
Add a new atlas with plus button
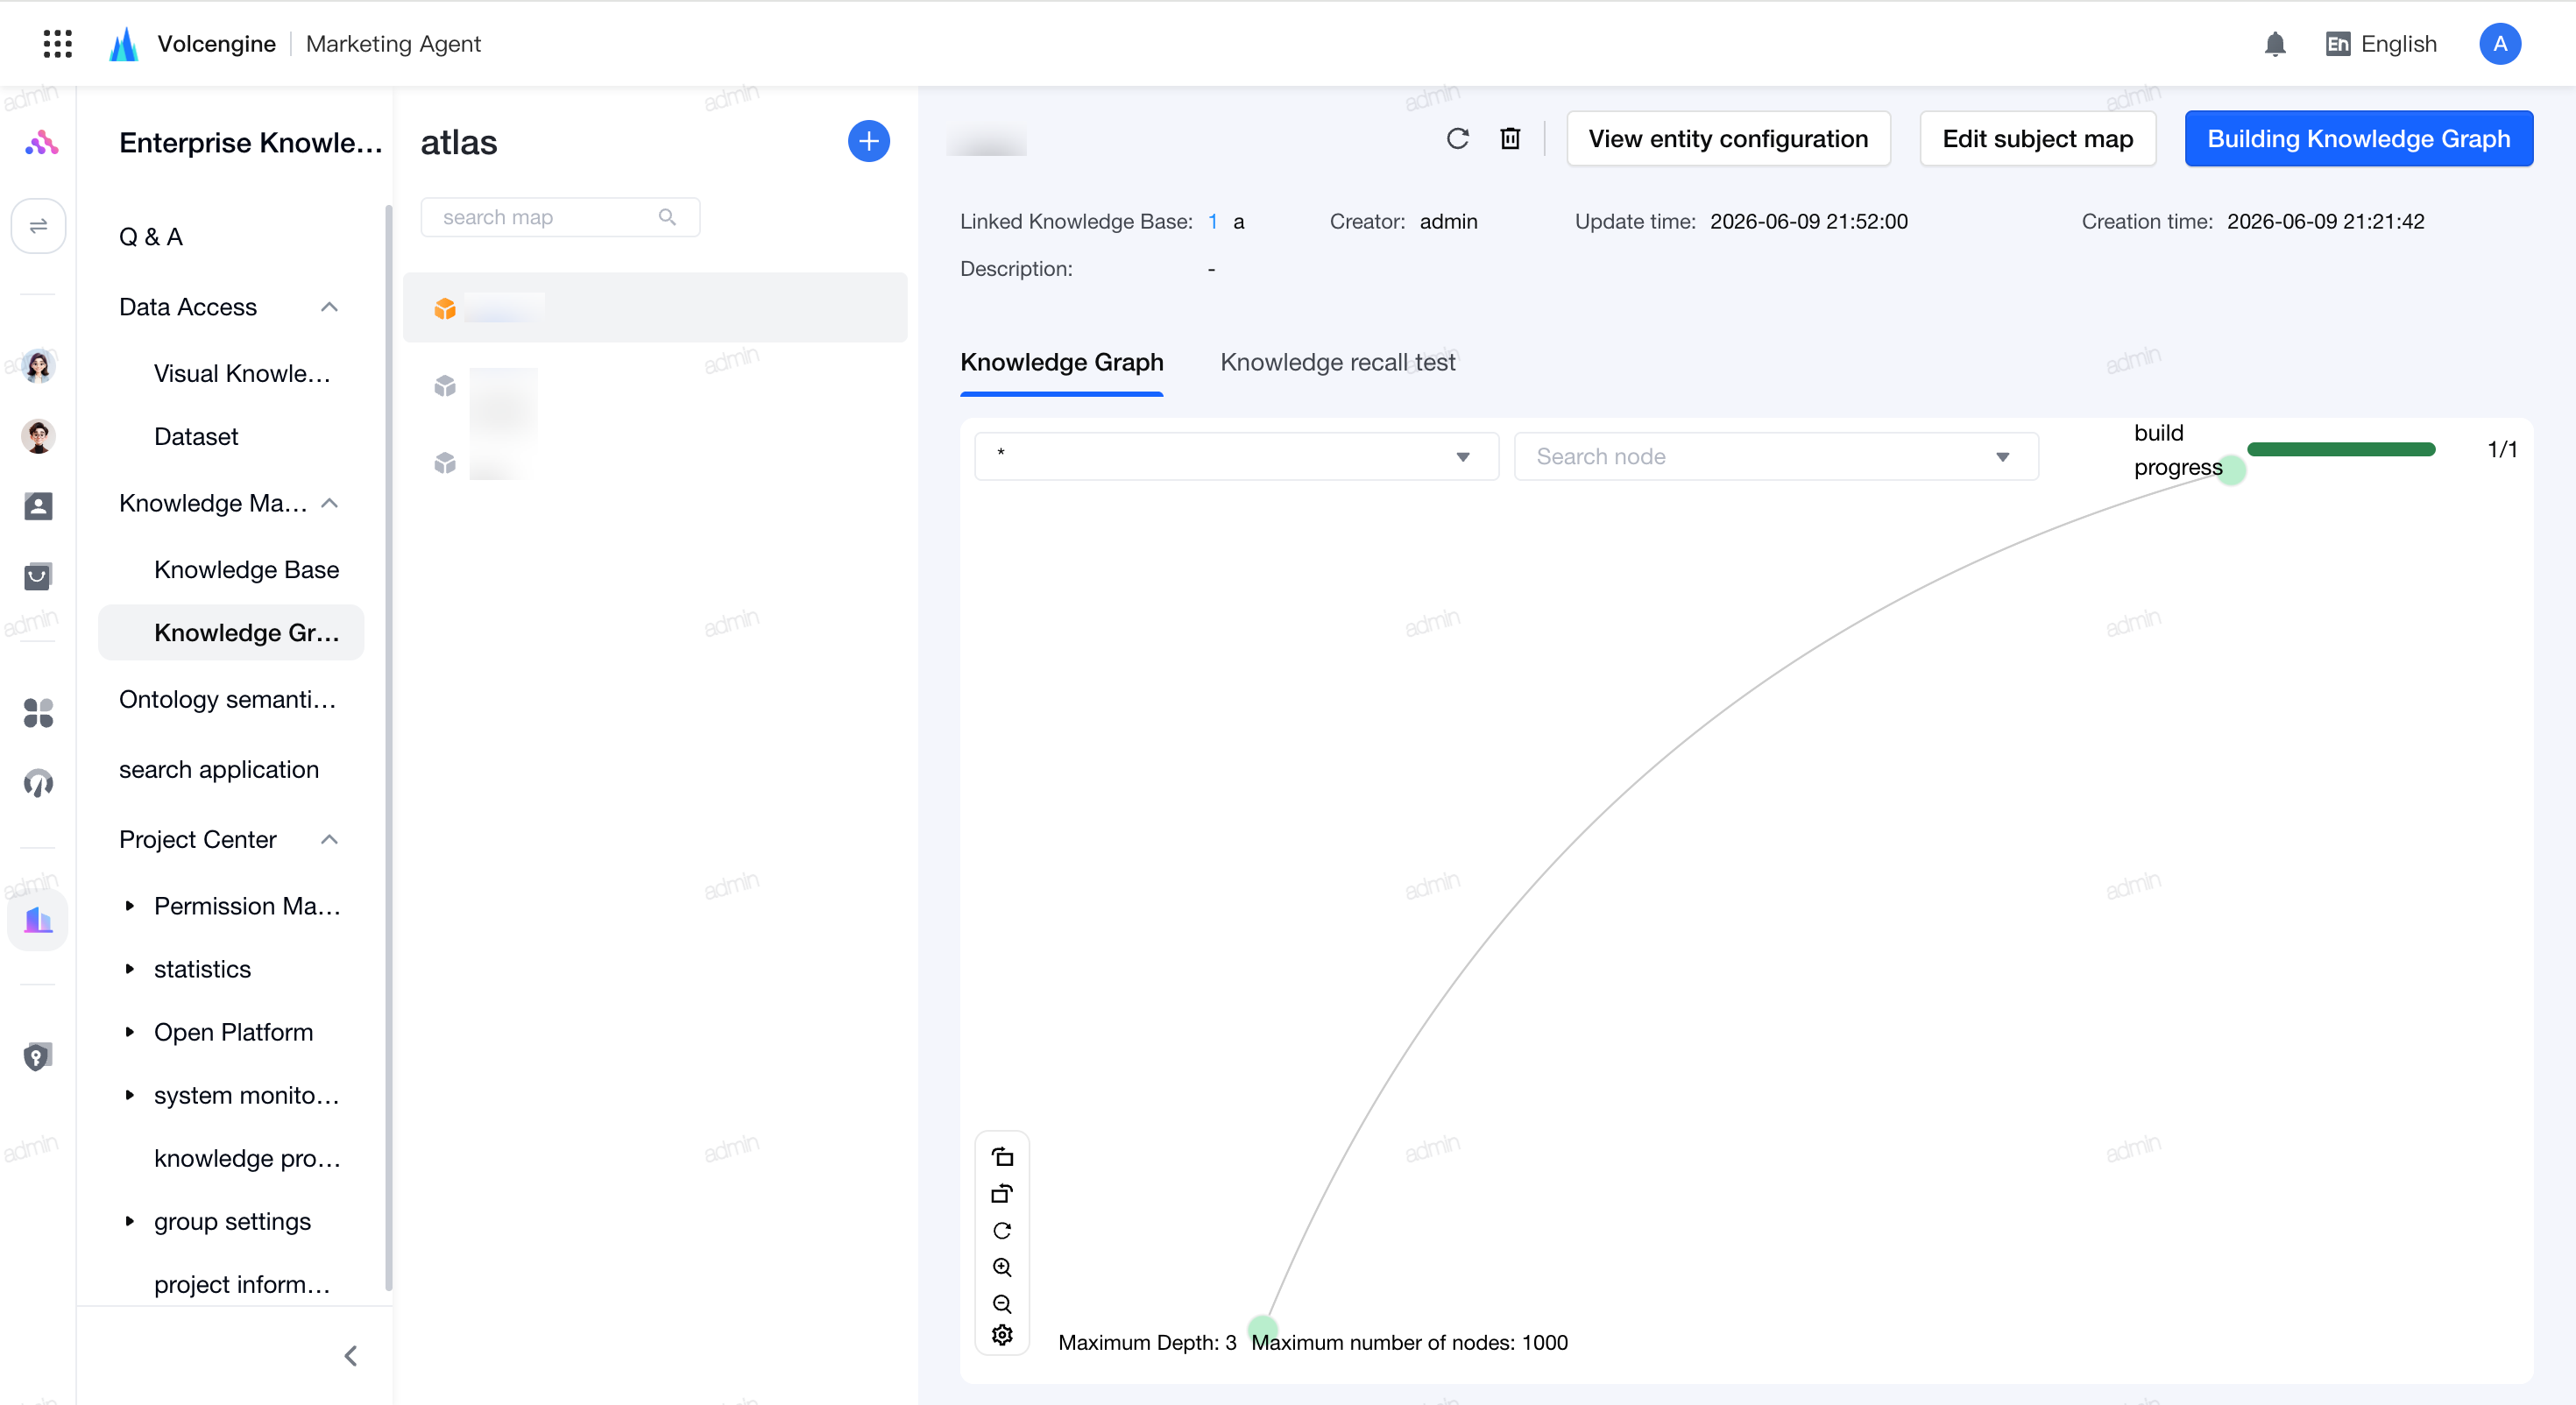click(868, 141)
